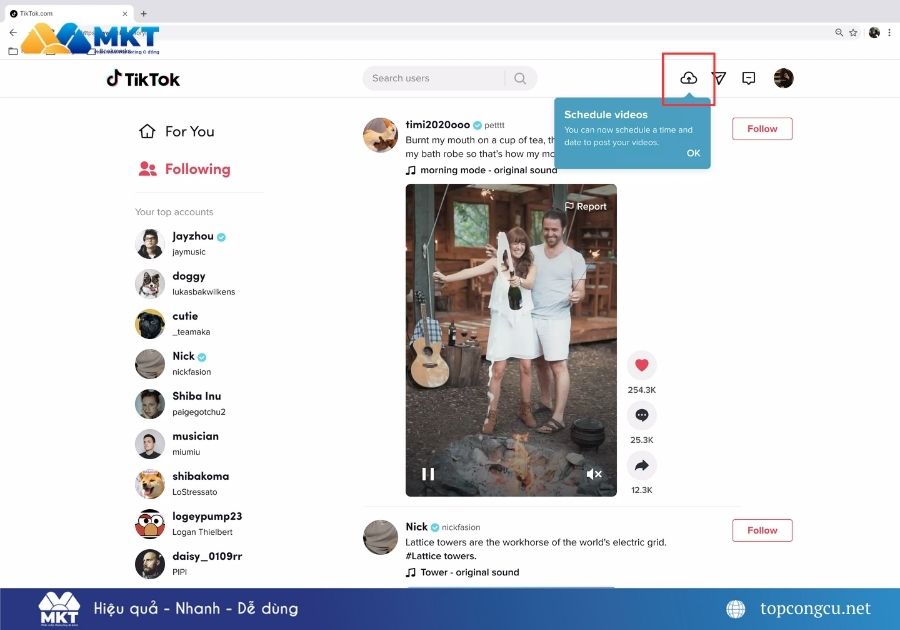The height and width of the screenshot is (630, 900).
Task: Open cutie account in sidebar
Action: 173,324
